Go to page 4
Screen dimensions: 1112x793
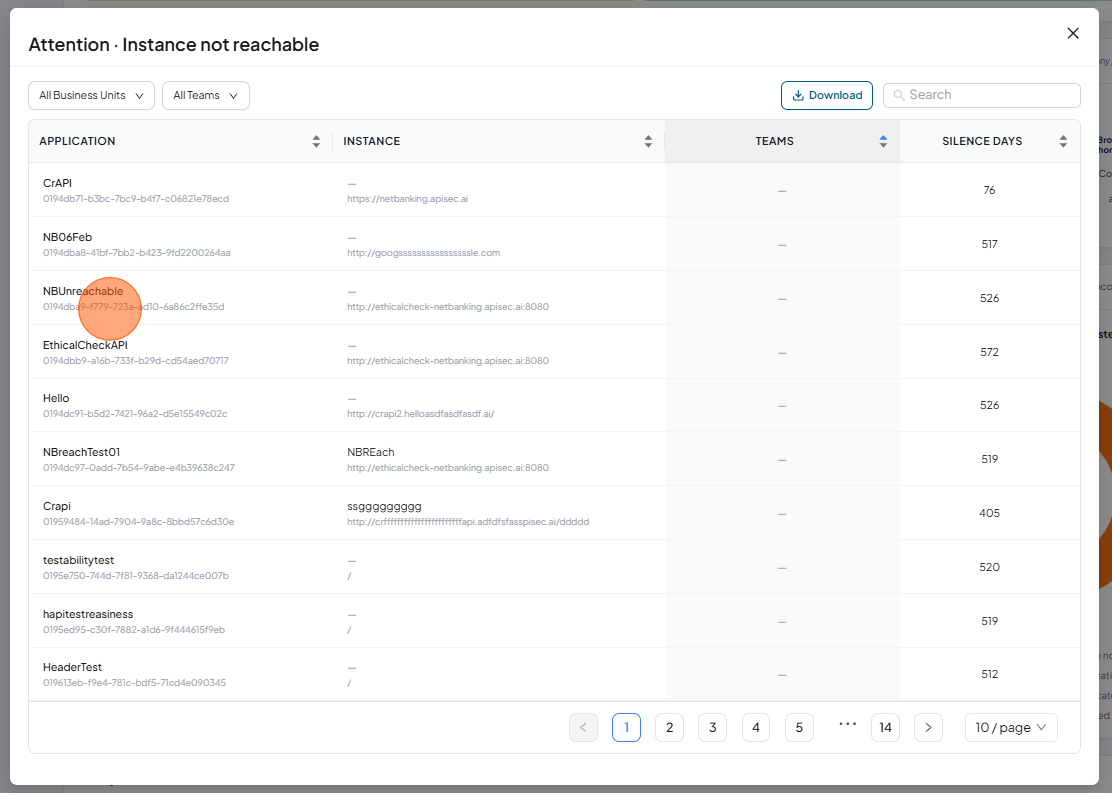756,727
